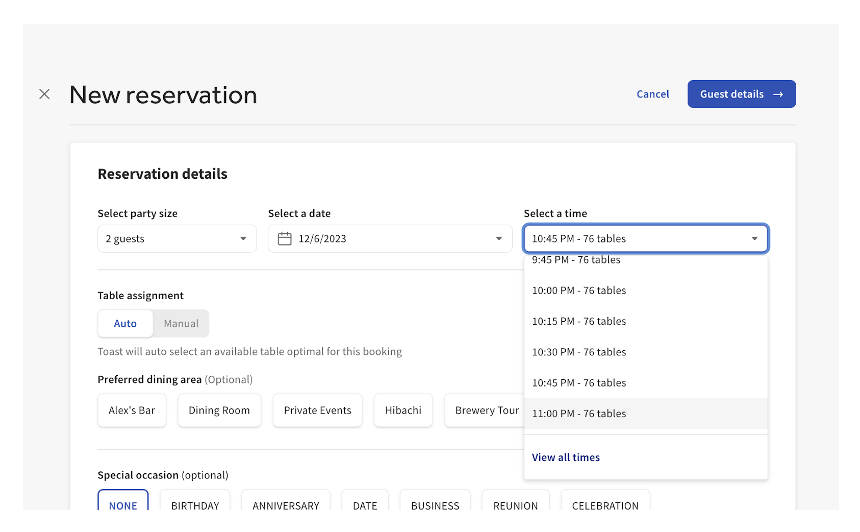Select the NONE special occasion option
The image size is (860, 532).
[x=123, y=504]
